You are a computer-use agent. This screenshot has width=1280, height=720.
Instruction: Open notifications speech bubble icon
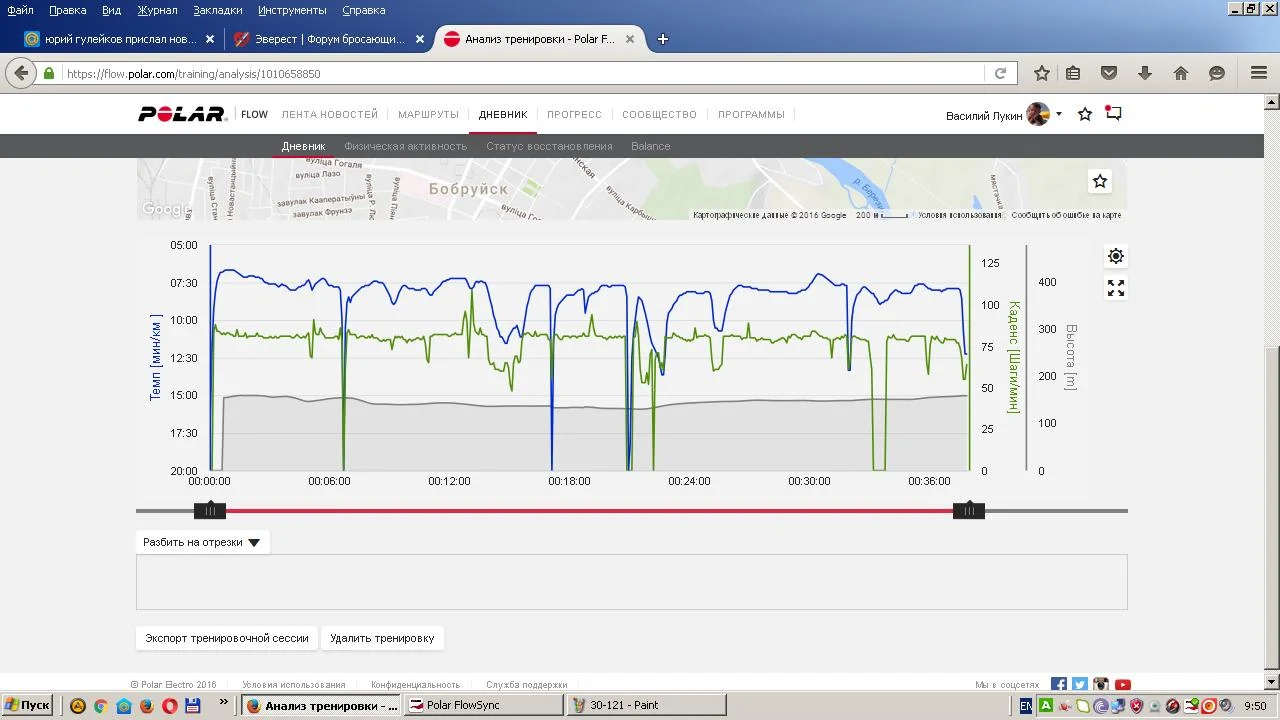(1113, 114)
